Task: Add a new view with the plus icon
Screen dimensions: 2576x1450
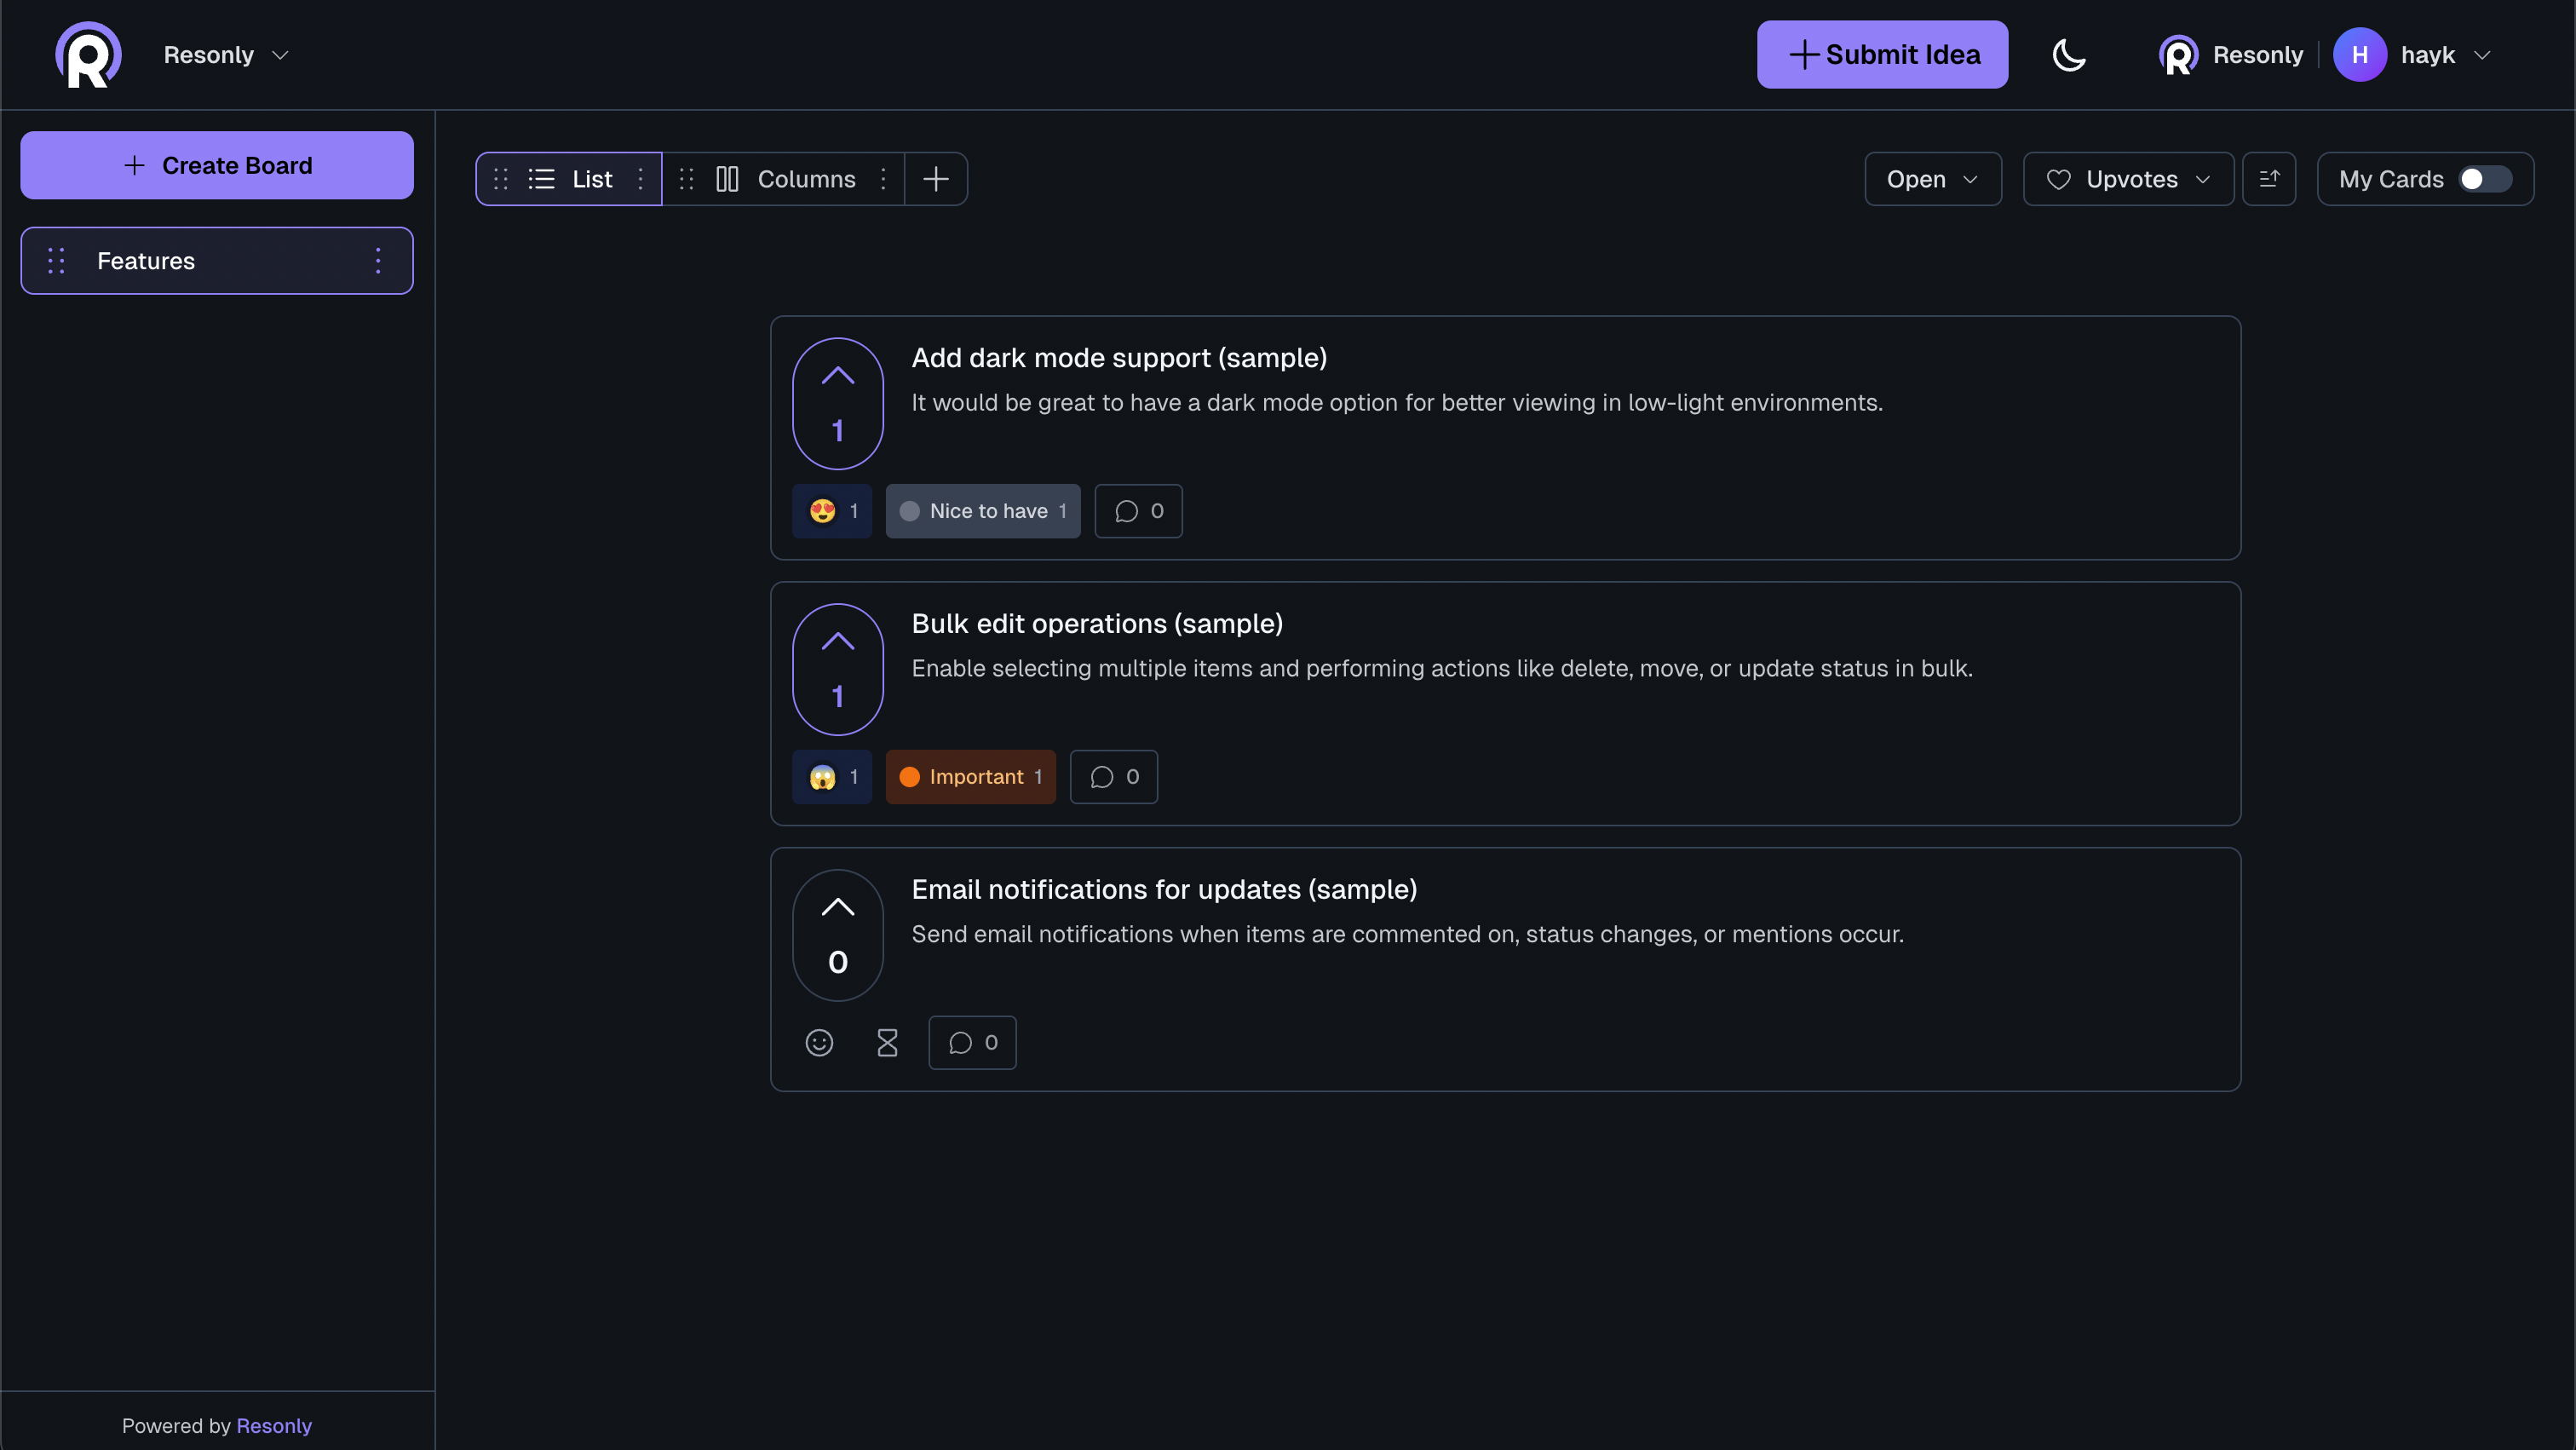Action: click(935, 179)
